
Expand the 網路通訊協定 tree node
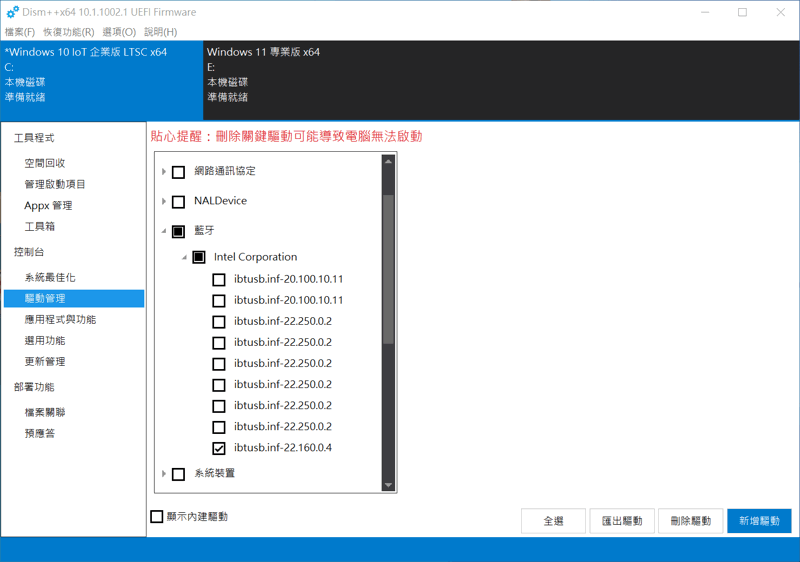164,172
